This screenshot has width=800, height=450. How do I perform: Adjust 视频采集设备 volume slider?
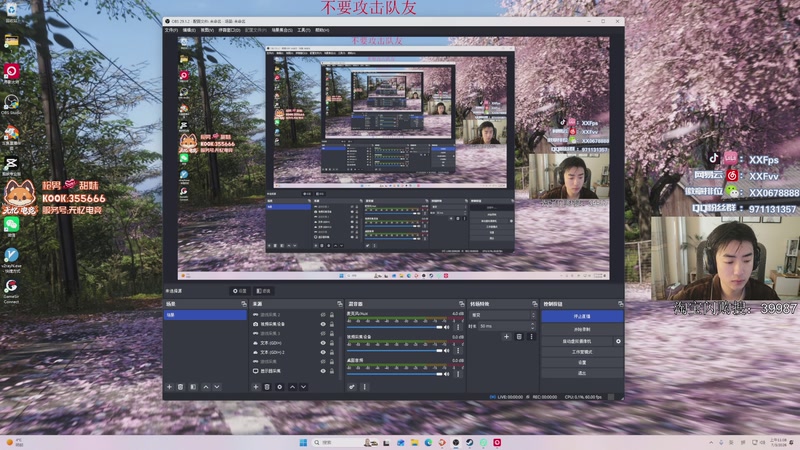(394, 351)
